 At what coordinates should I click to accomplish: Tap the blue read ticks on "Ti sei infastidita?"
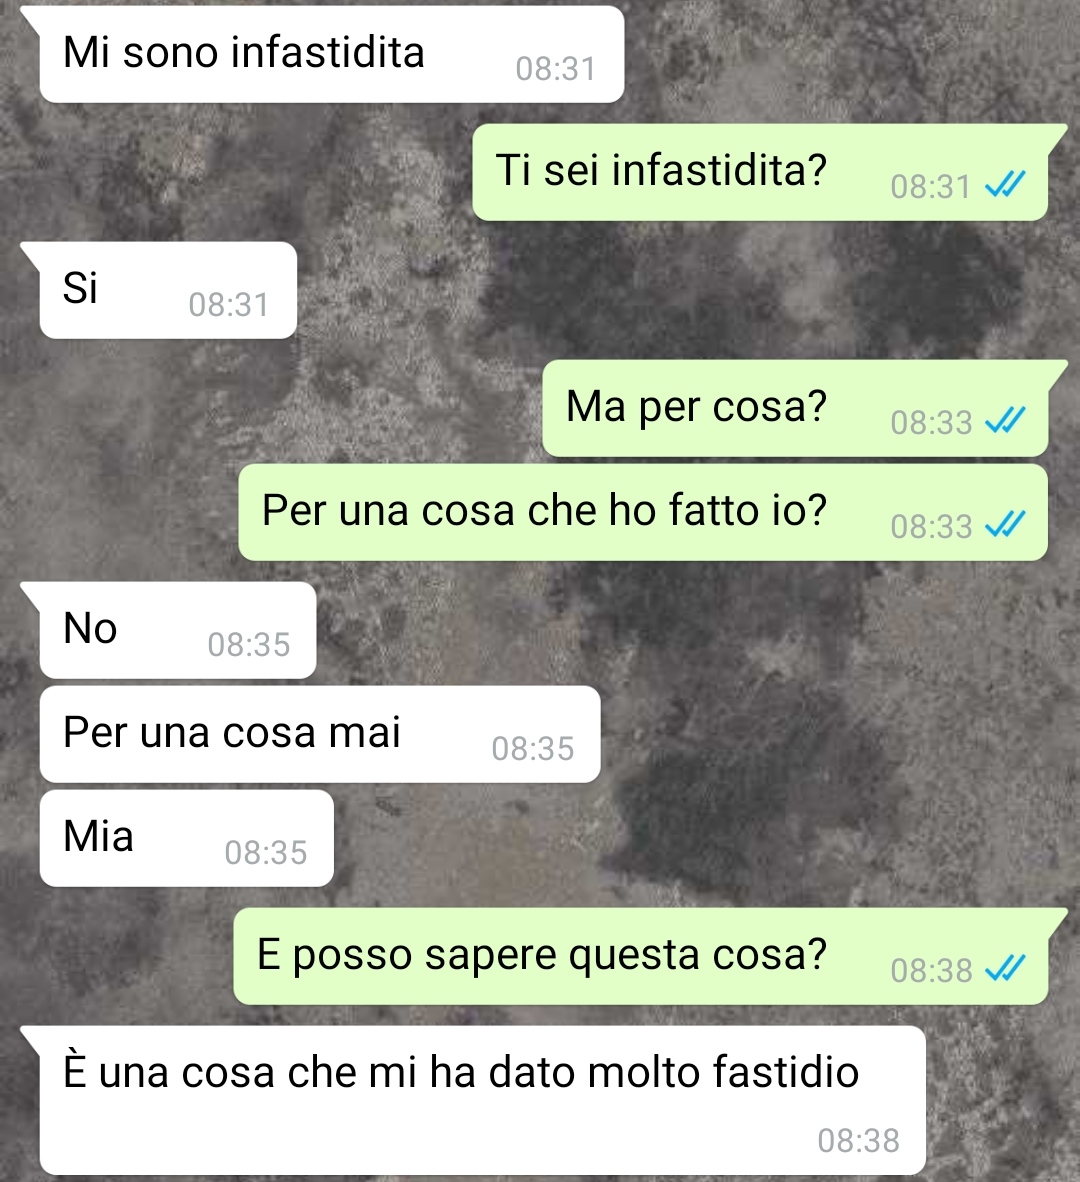pos(1005,184)
